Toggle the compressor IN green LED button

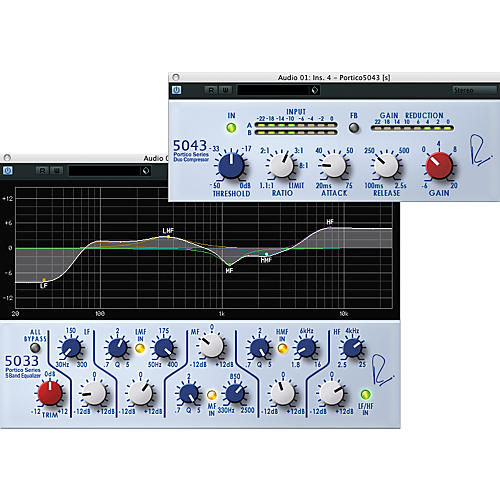pyautogui.click(x=231, y=128)
